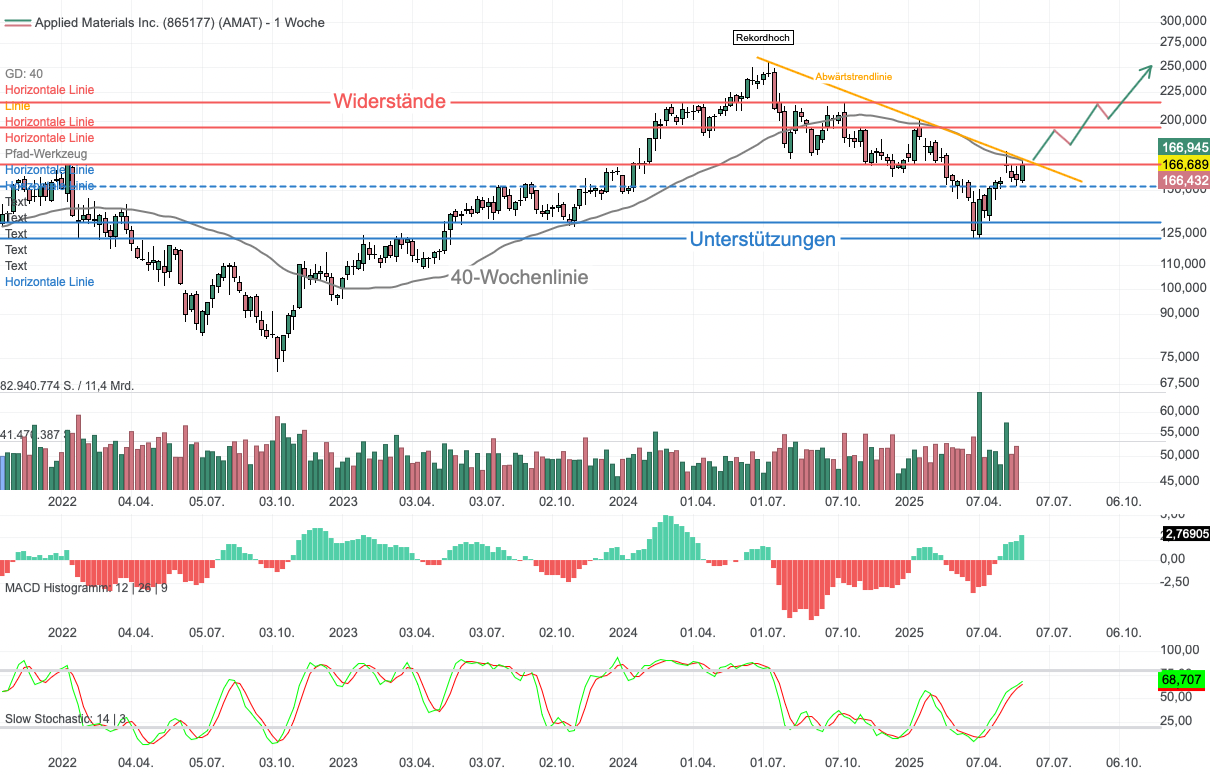Click the 110,000 price axis label
The width and height of the screenshot is (1210, 776).
point(1185,265)
